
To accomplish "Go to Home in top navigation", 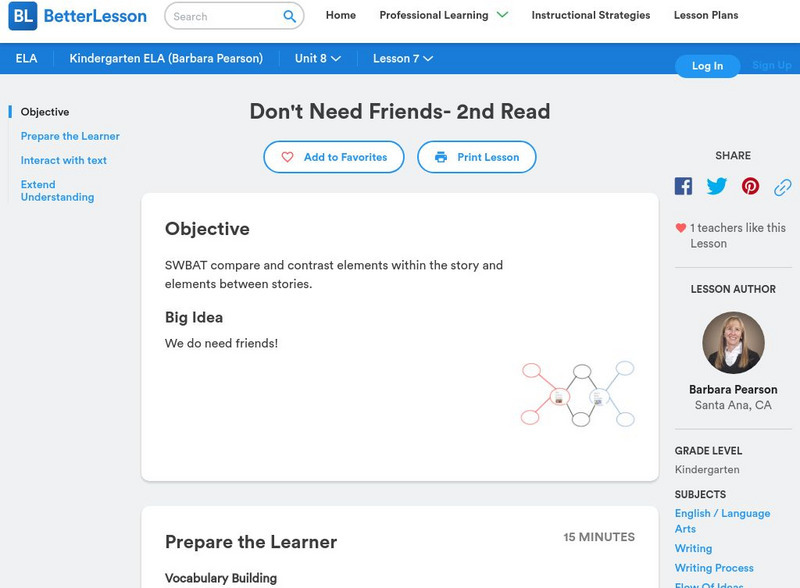I will 341,15.
